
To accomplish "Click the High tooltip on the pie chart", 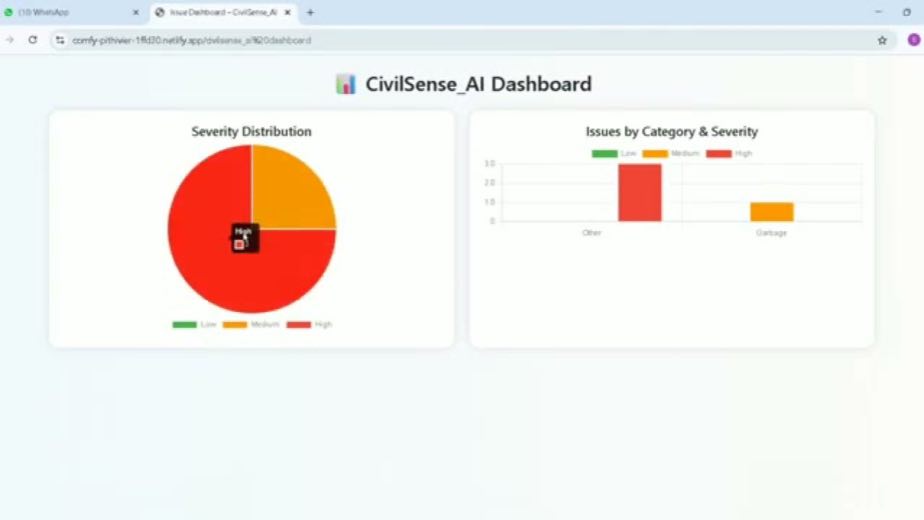I will tap(245, 238).
